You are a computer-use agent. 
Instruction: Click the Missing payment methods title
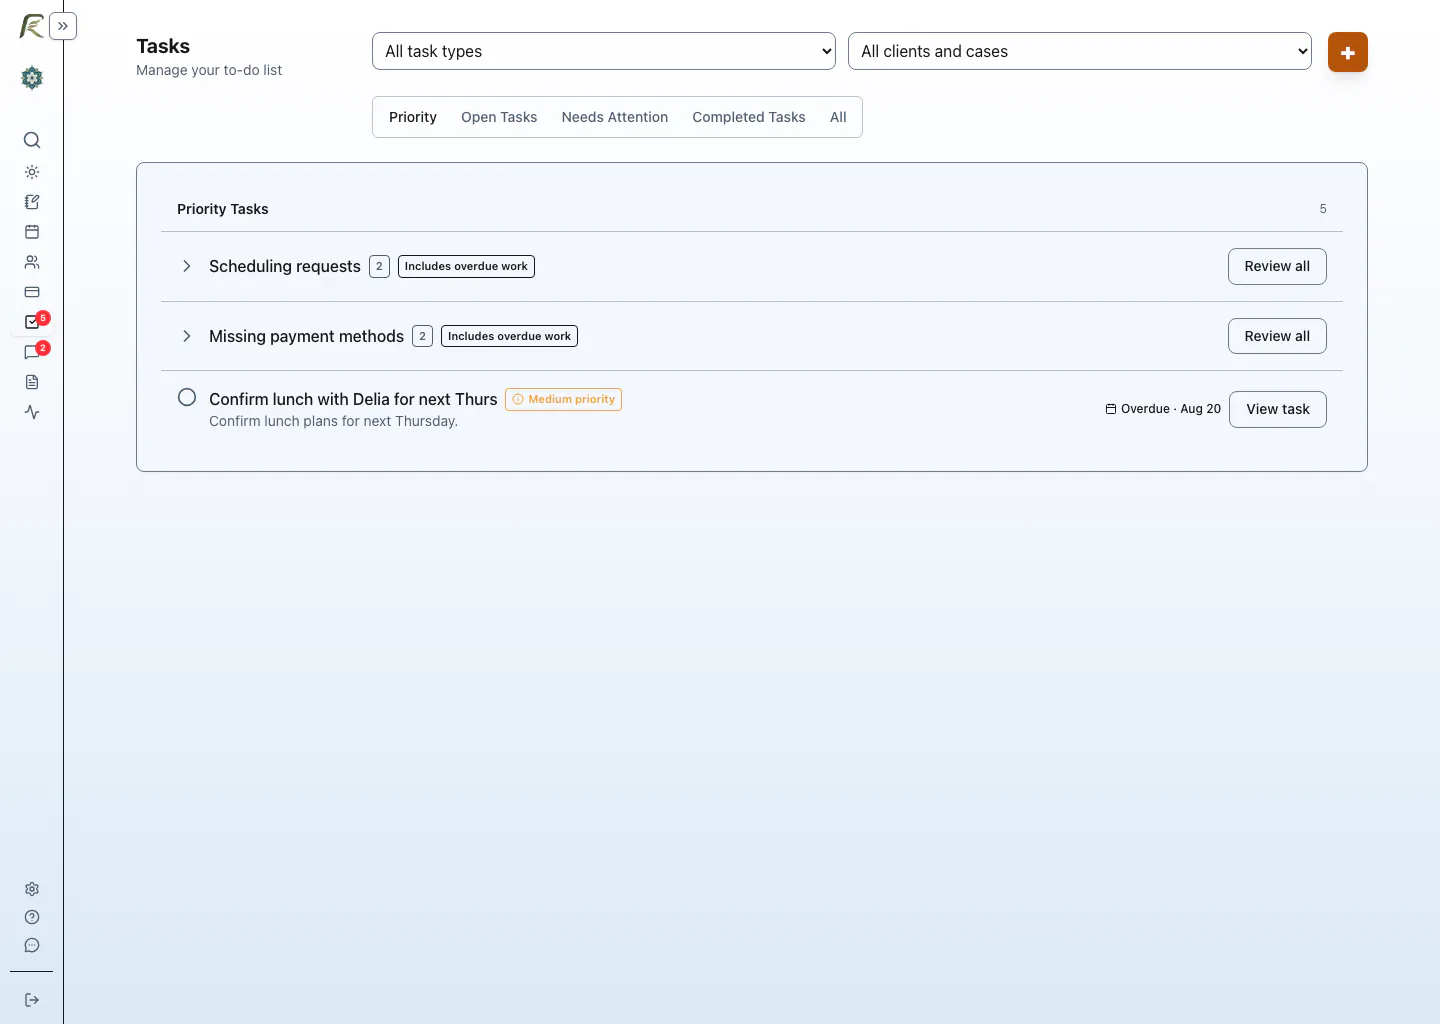point(307,336)
